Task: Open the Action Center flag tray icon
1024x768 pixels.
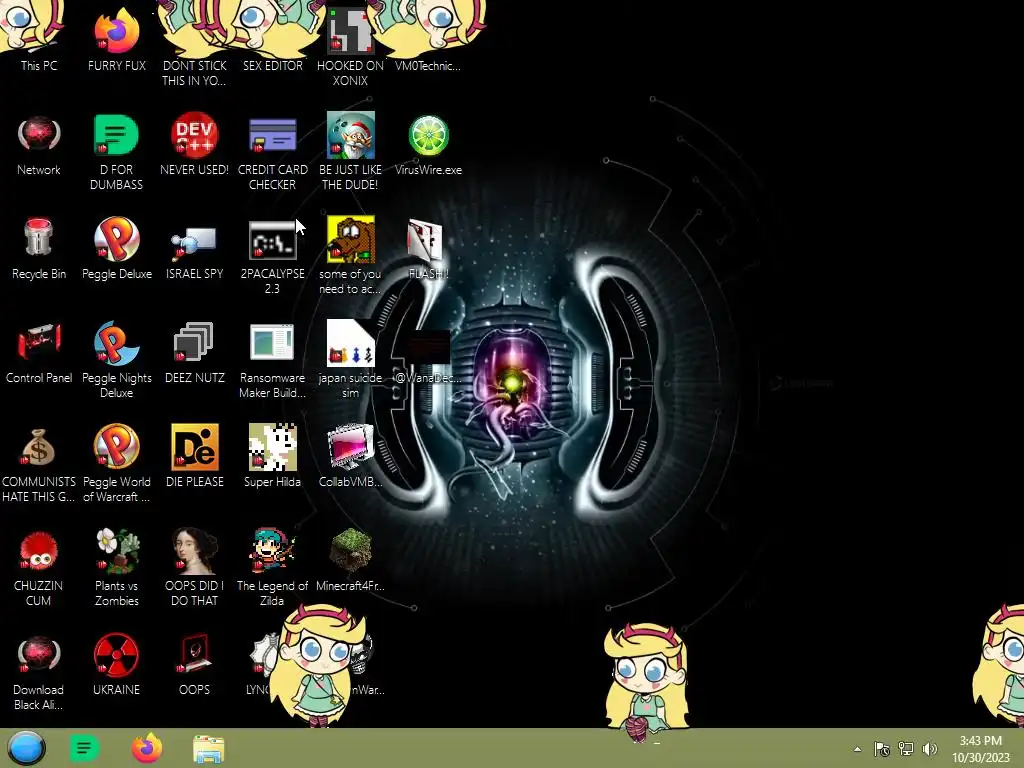Action: point(882,749)
